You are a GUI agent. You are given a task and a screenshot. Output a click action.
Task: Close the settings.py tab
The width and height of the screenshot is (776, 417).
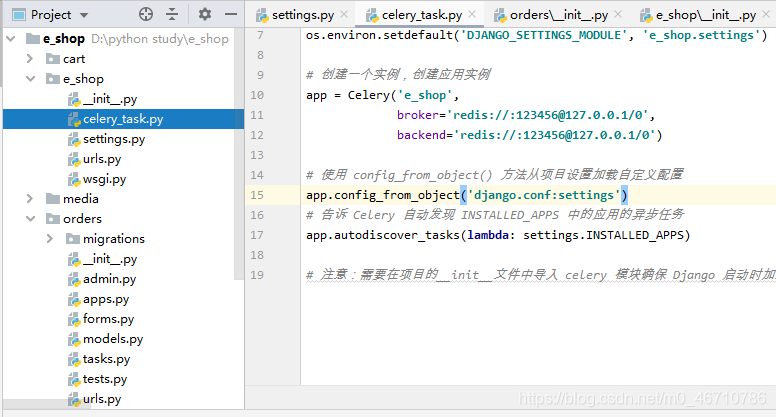(x=344, y=14)
